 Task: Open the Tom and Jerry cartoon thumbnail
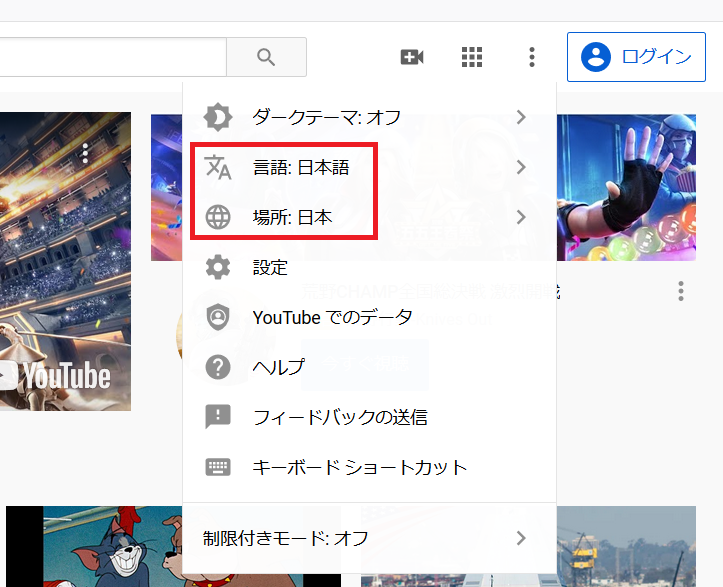[94, 546]
